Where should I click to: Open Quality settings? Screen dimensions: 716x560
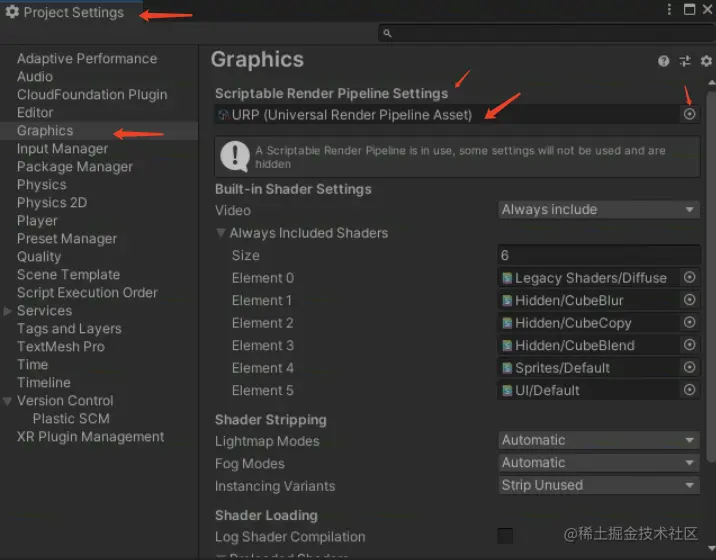click(39, 257)
